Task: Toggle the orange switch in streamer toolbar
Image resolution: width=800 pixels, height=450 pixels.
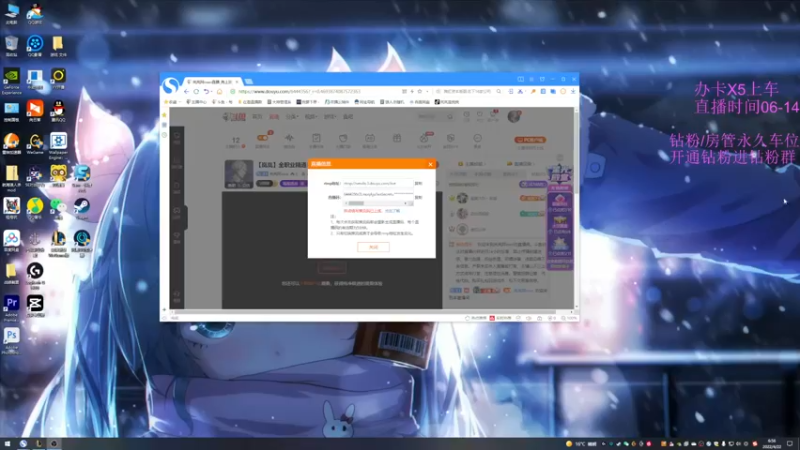Action: (x=262, y=138)
